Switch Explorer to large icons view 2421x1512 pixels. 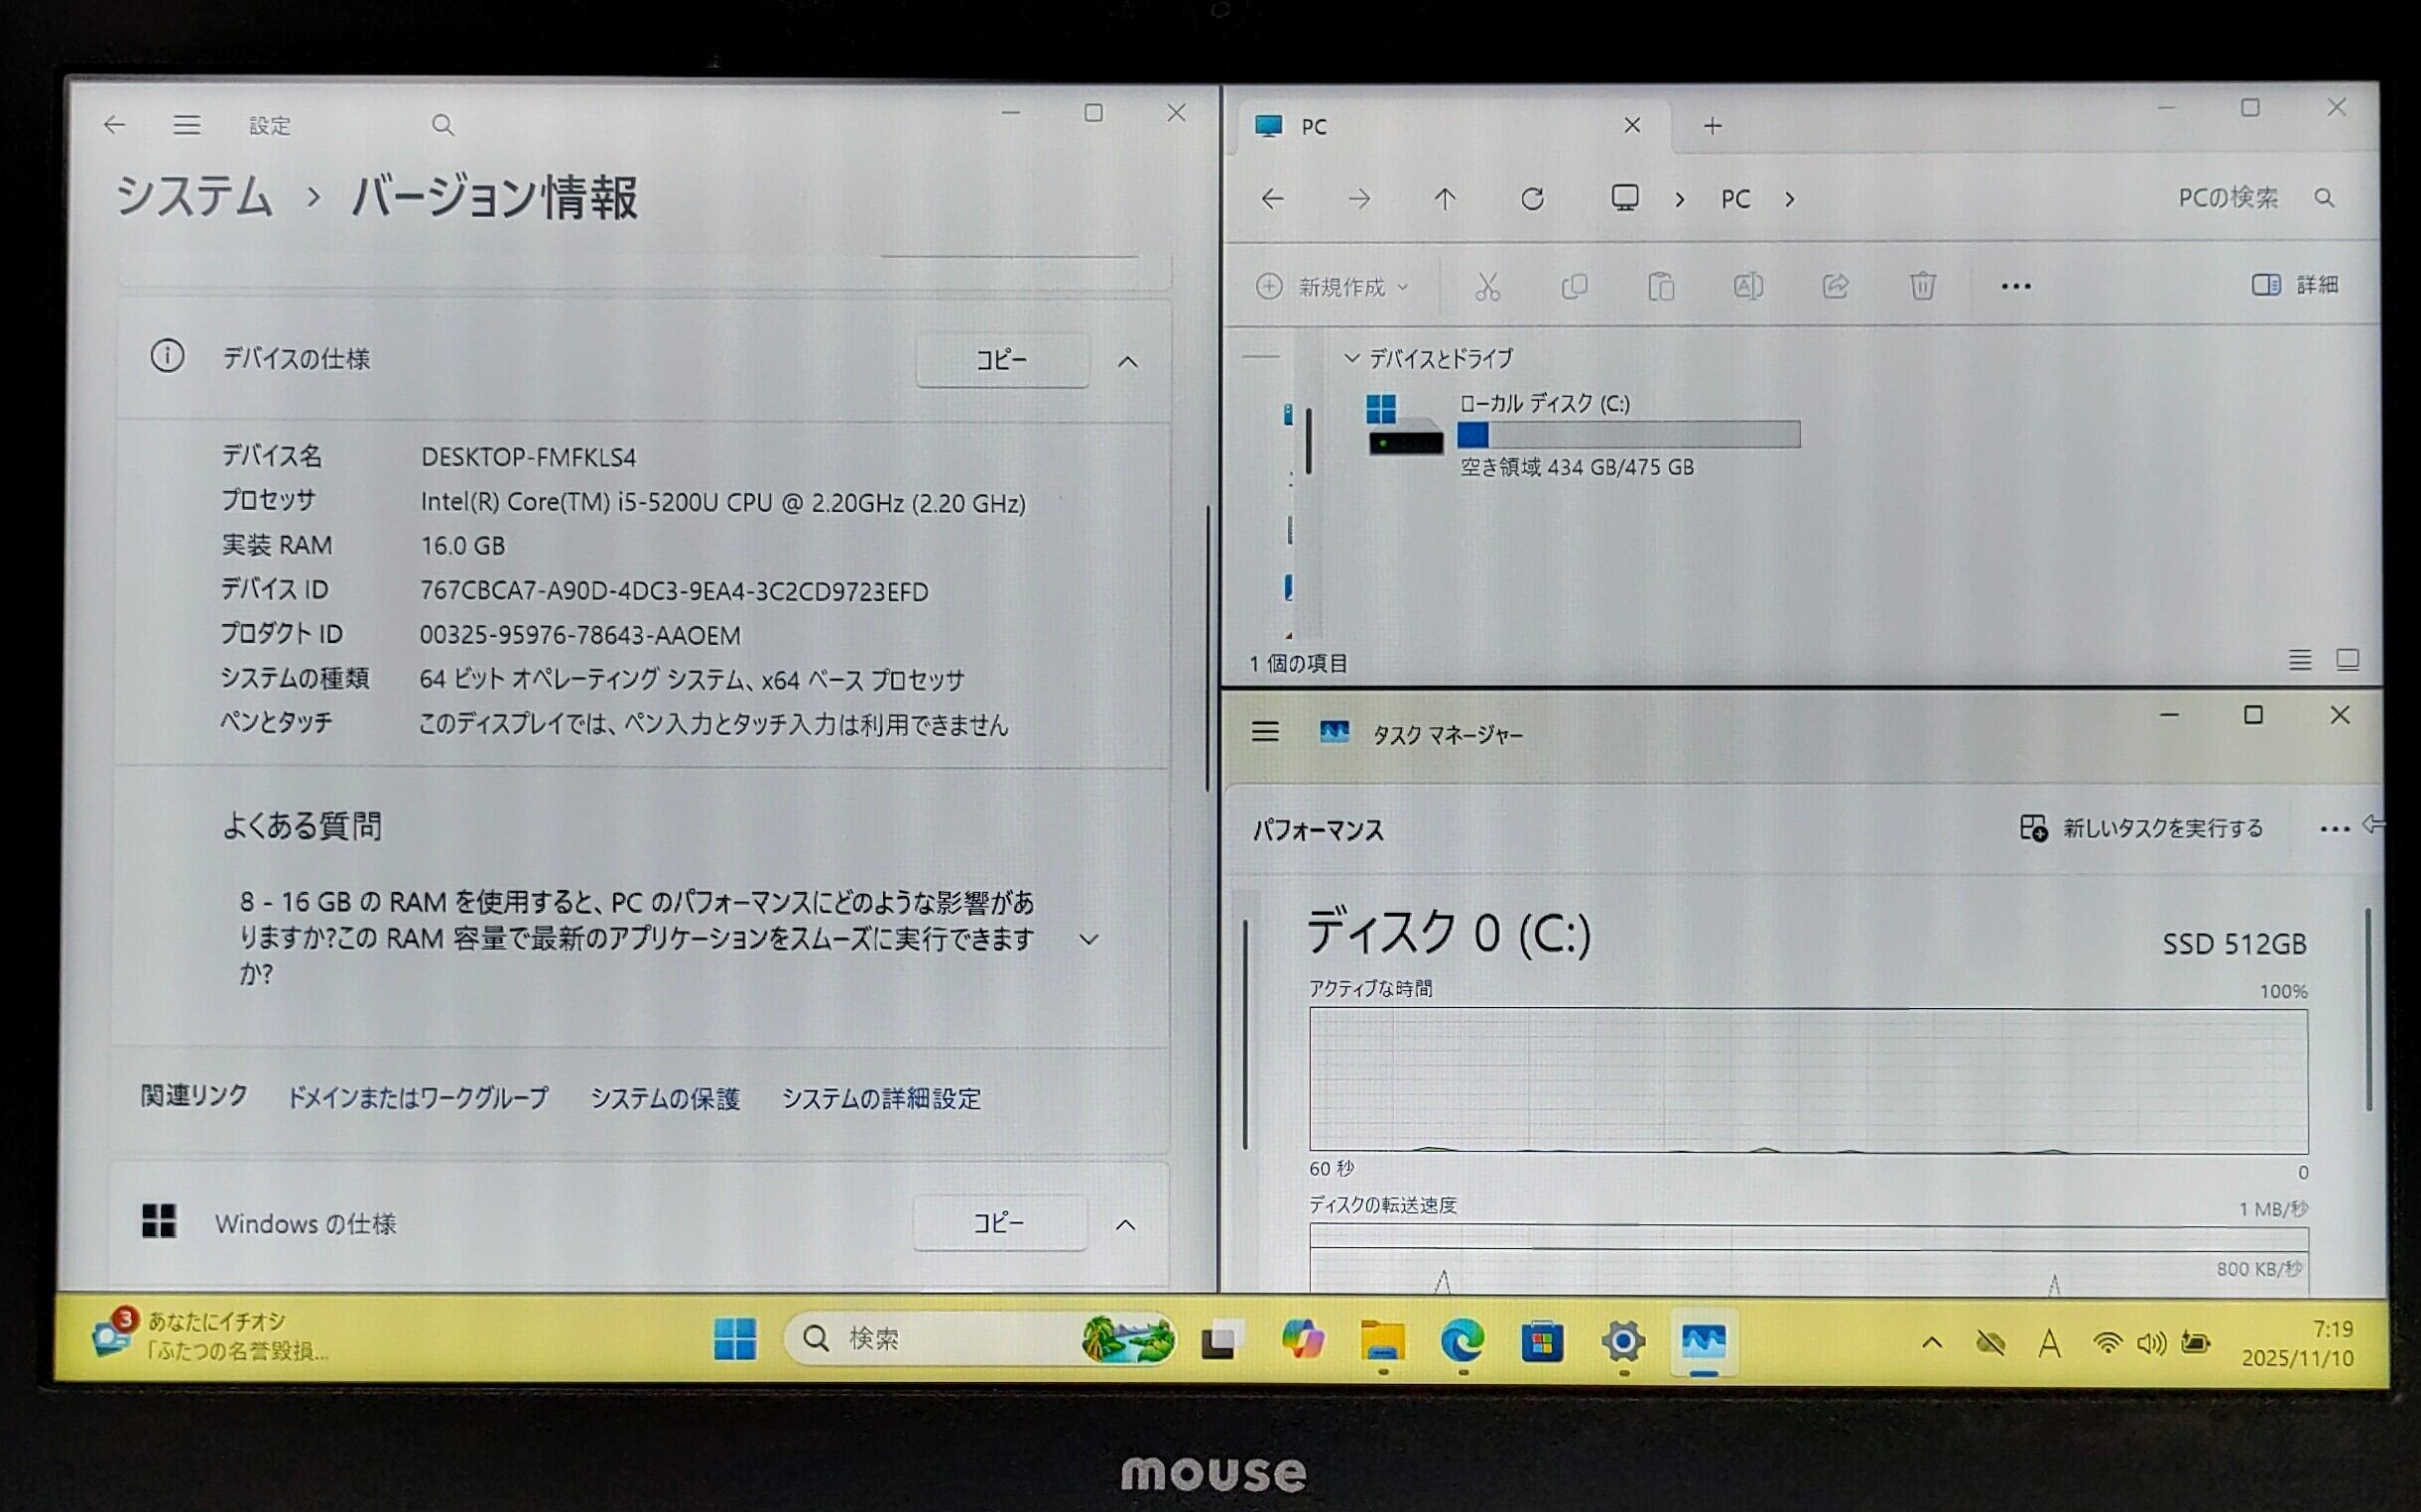[x=2347, y=660]
